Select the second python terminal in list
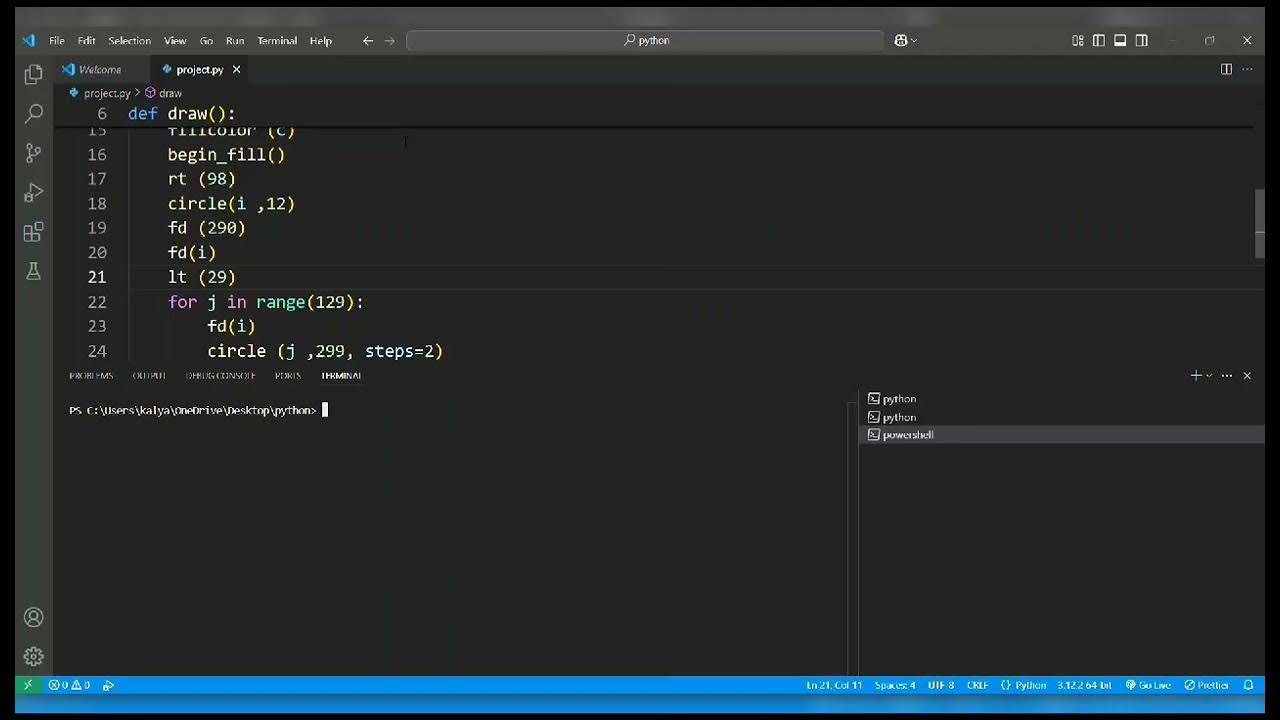 coord(1061,417)
